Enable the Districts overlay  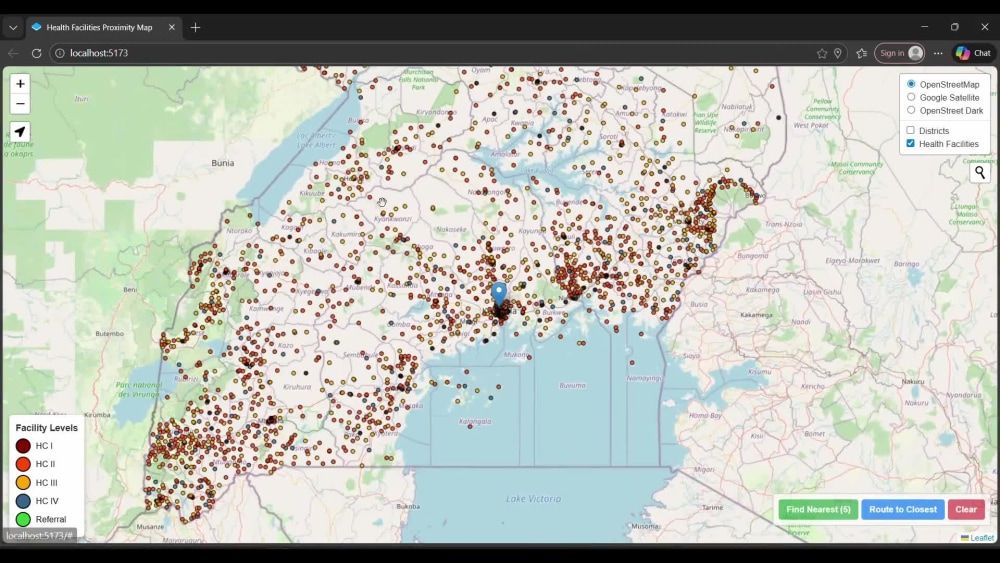910,130
